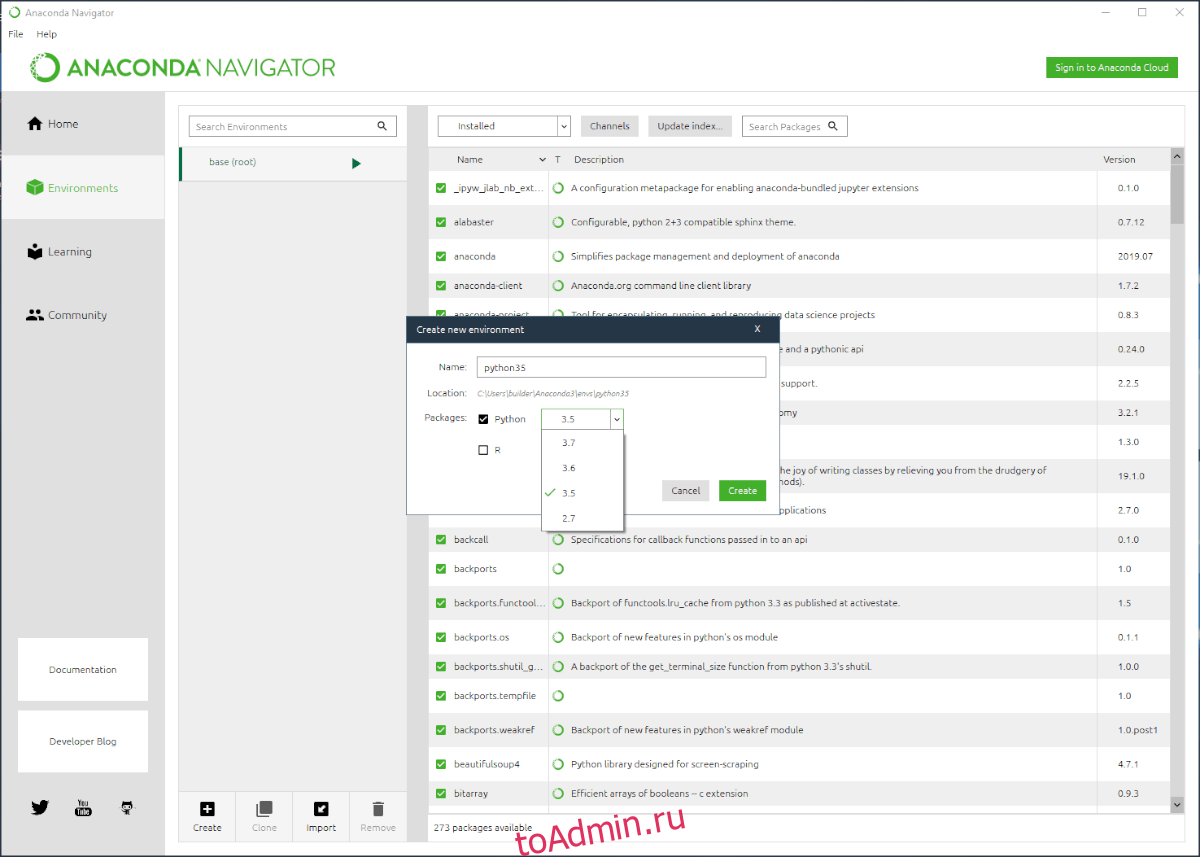
Task: Click the Remove environment trash icon
Action: (x=378, y=809)
